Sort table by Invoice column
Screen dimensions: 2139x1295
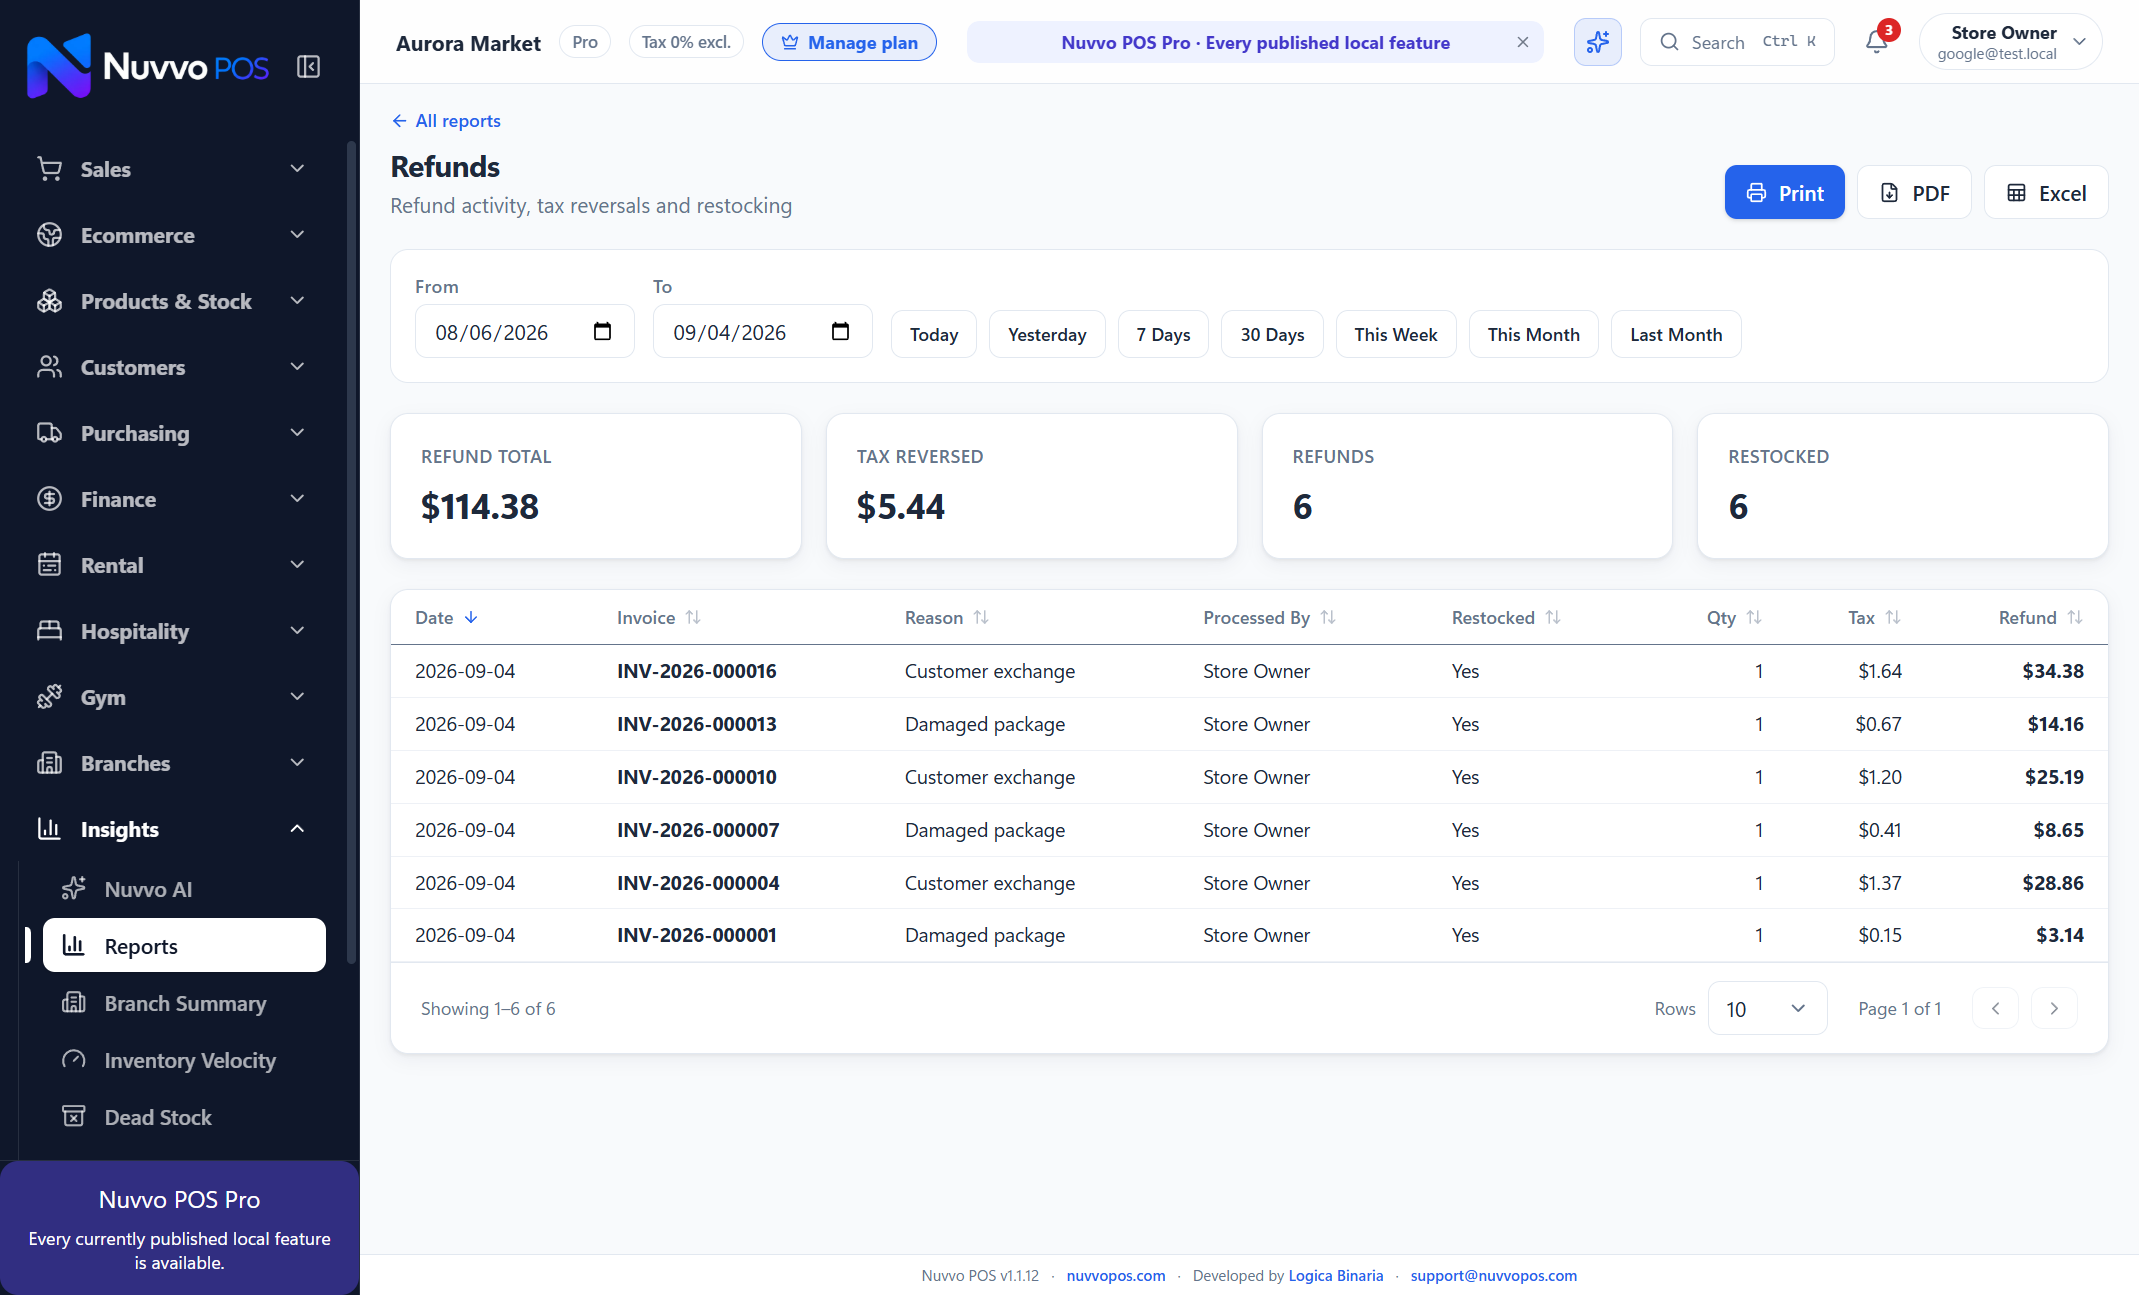[x=693, y=618]
